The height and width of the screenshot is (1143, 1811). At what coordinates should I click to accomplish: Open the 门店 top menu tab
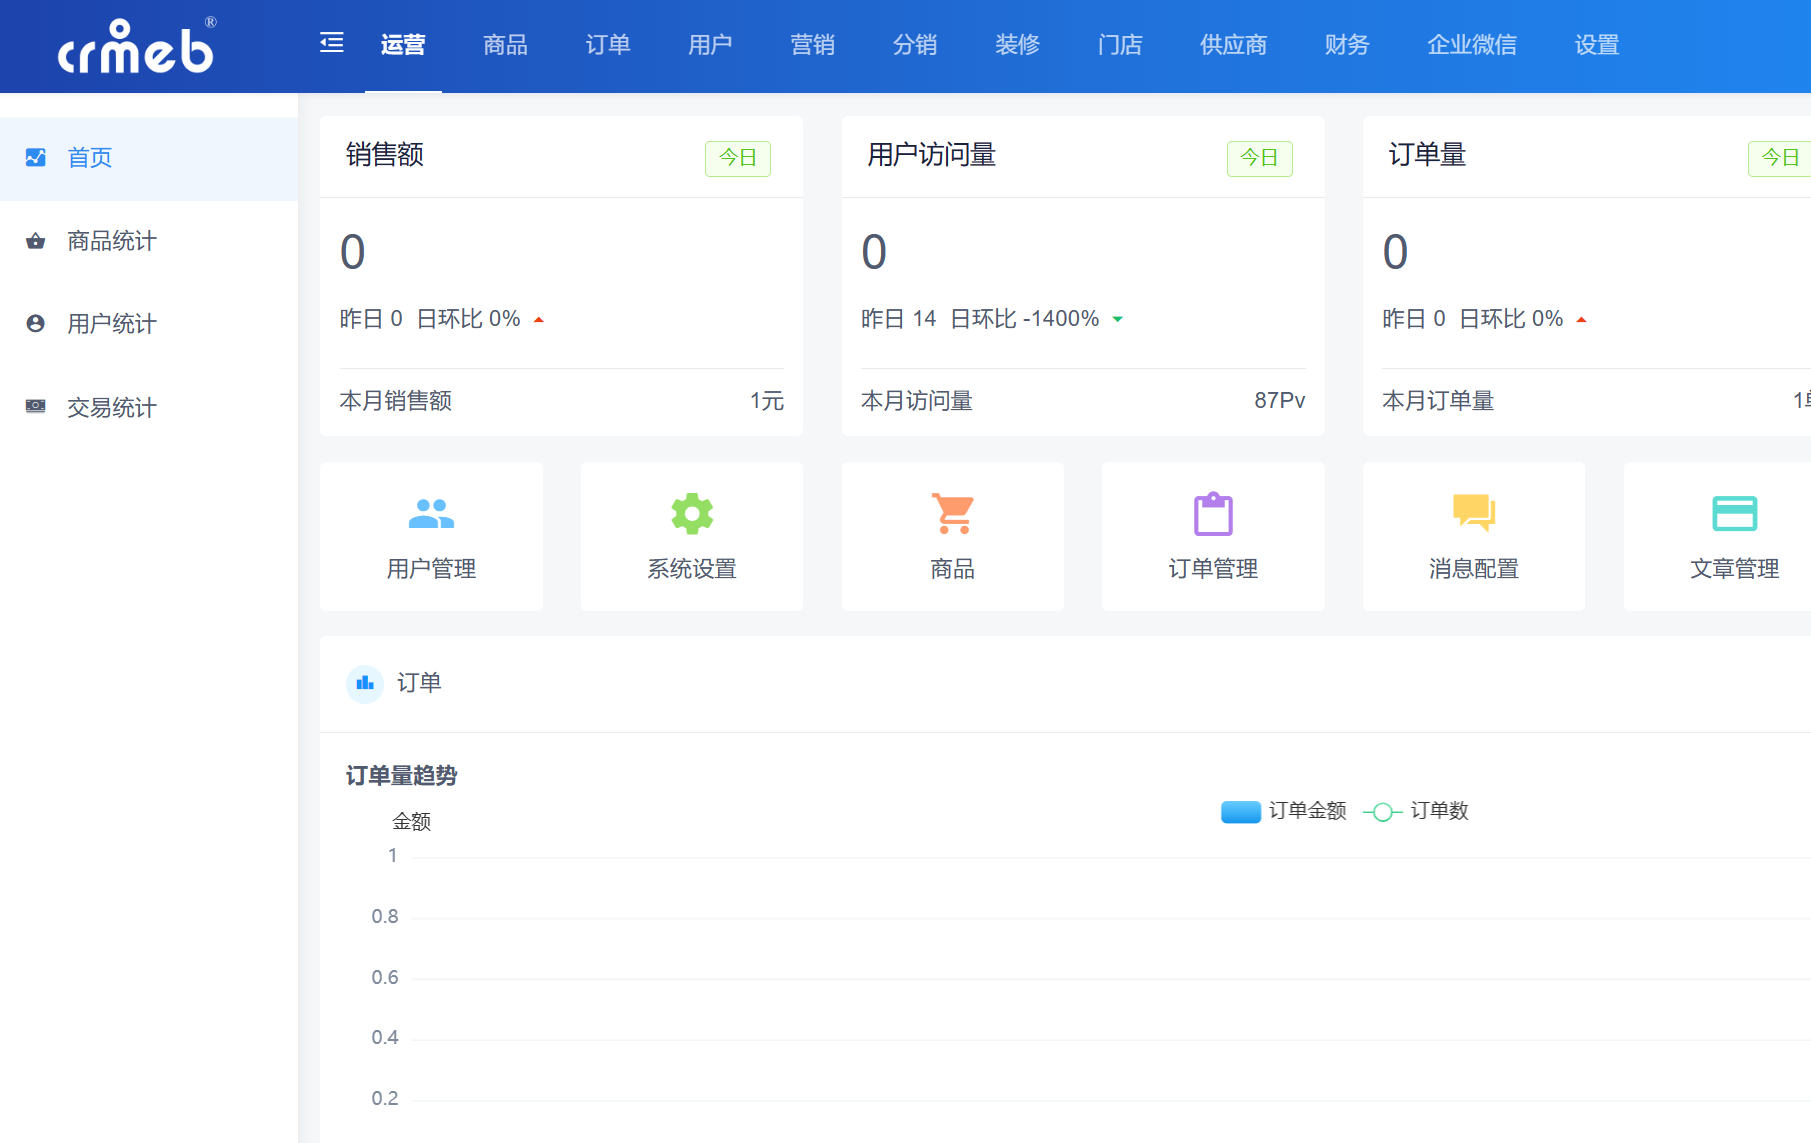pos(1120,45)
